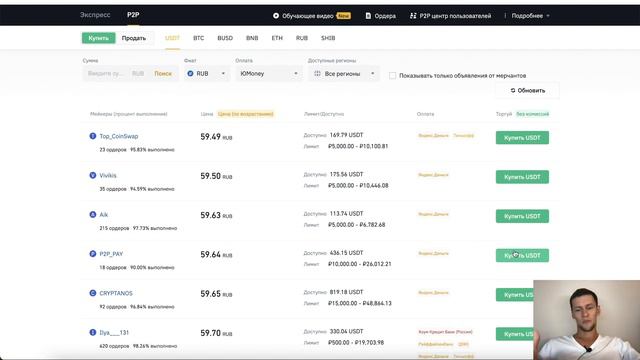Image resolution: width=640 pixels, height=360 pixels.
Task: Click the RUB currency icon in fiat selector
Action: [x=190, y=73]
